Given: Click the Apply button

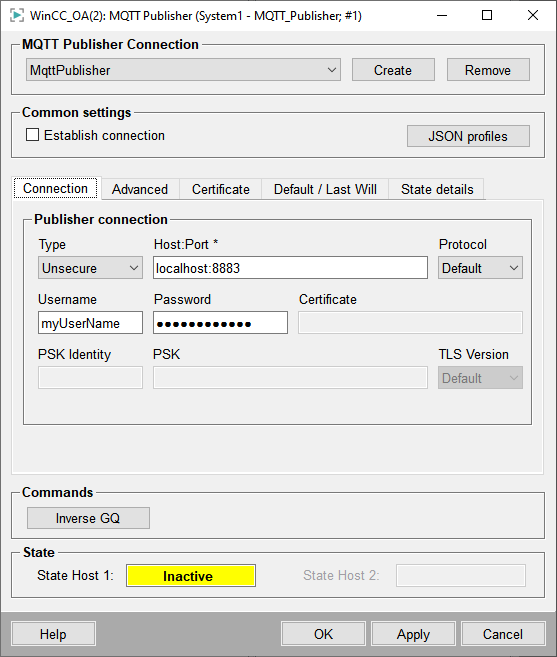Looking at the screenshot, I should [413, 634].
